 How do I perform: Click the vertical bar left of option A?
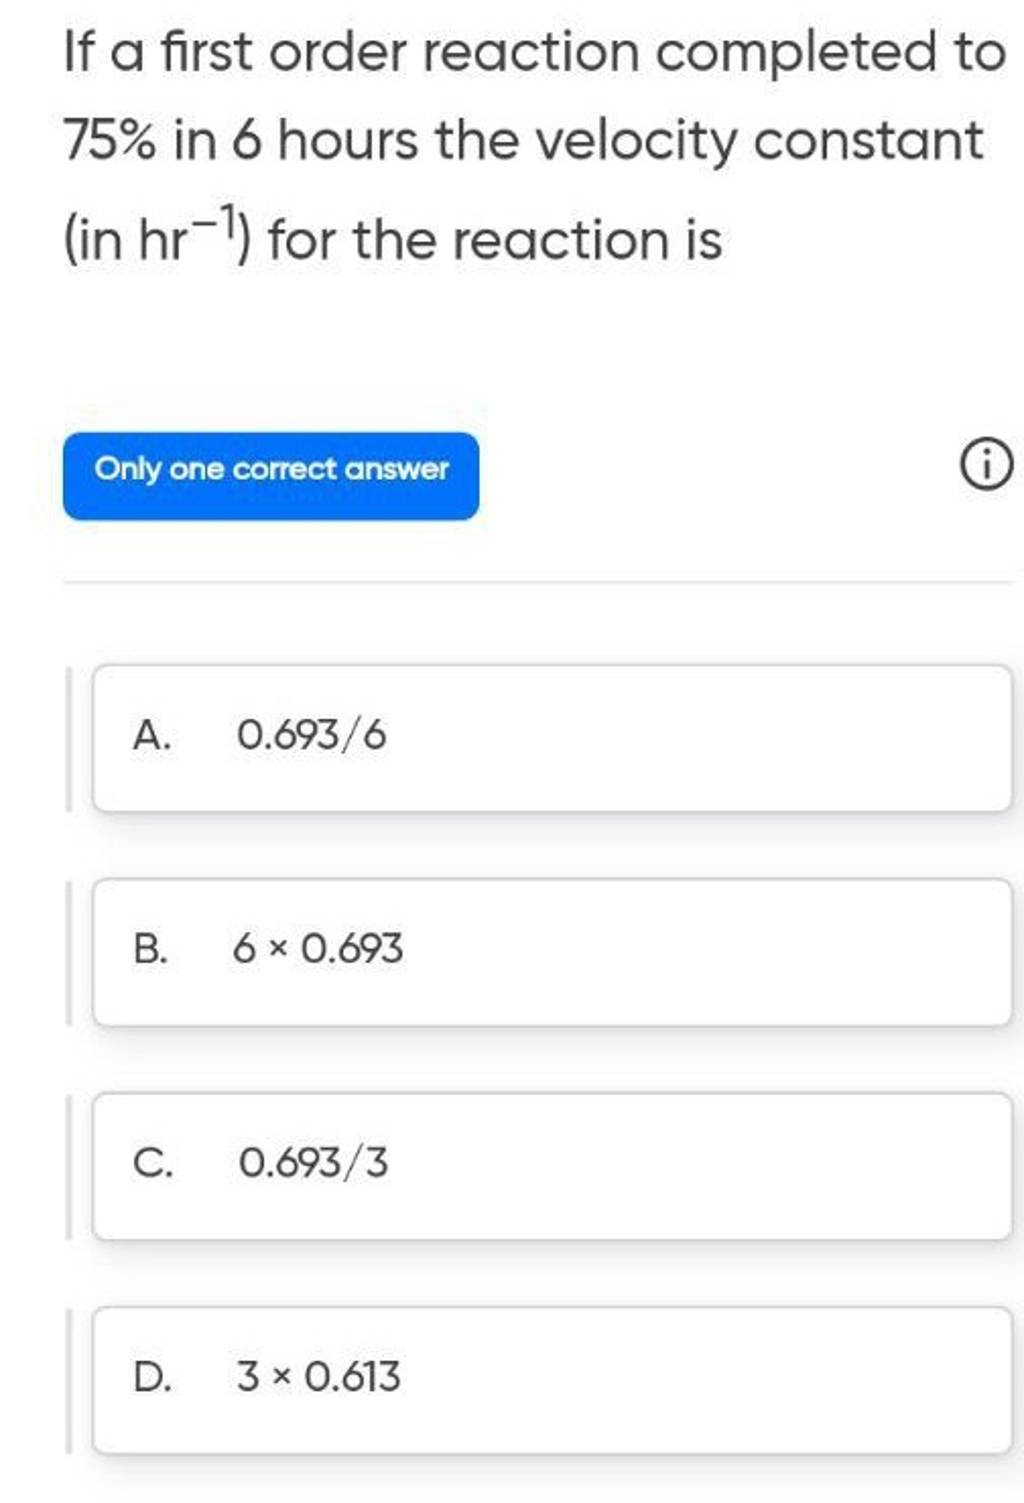pyautogui.click(x=68, y=738)
